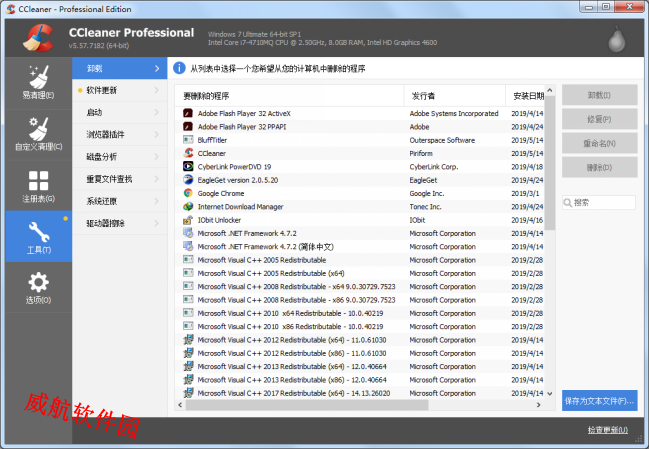Open the 卸载 Uninstall tool tab
This screenshot has height=449, width=649.
[120, 68]
